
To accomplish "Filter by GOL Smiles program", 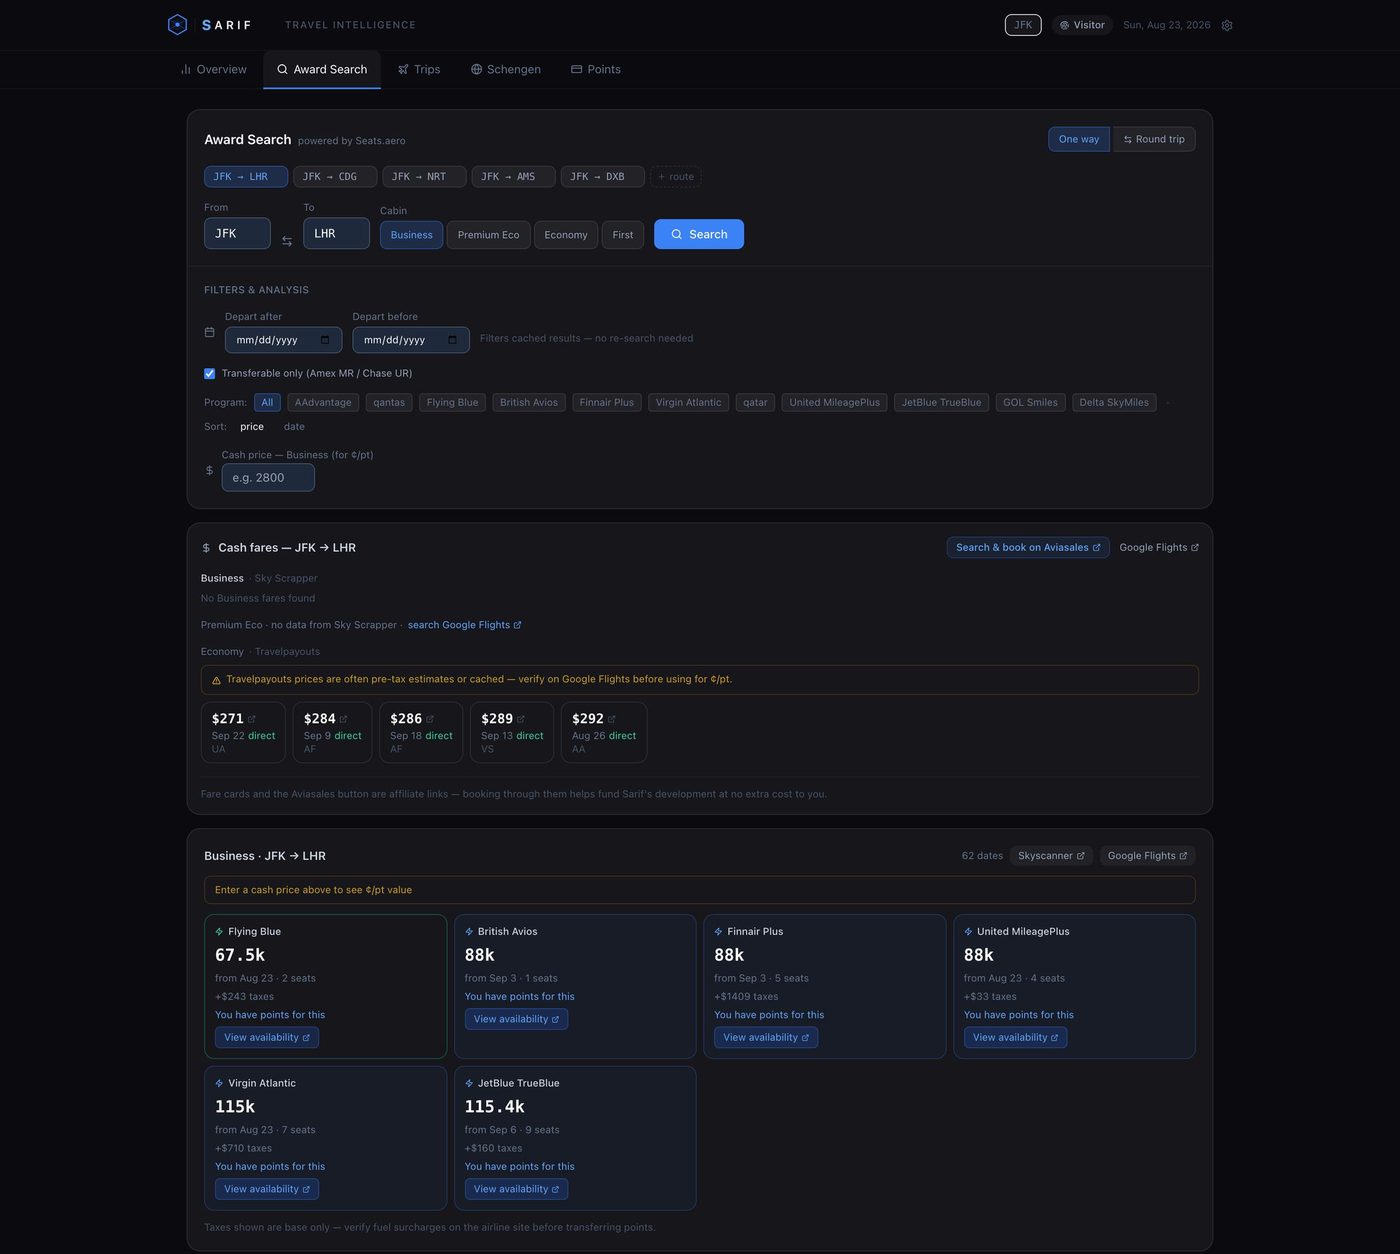I will [1030, 402].
